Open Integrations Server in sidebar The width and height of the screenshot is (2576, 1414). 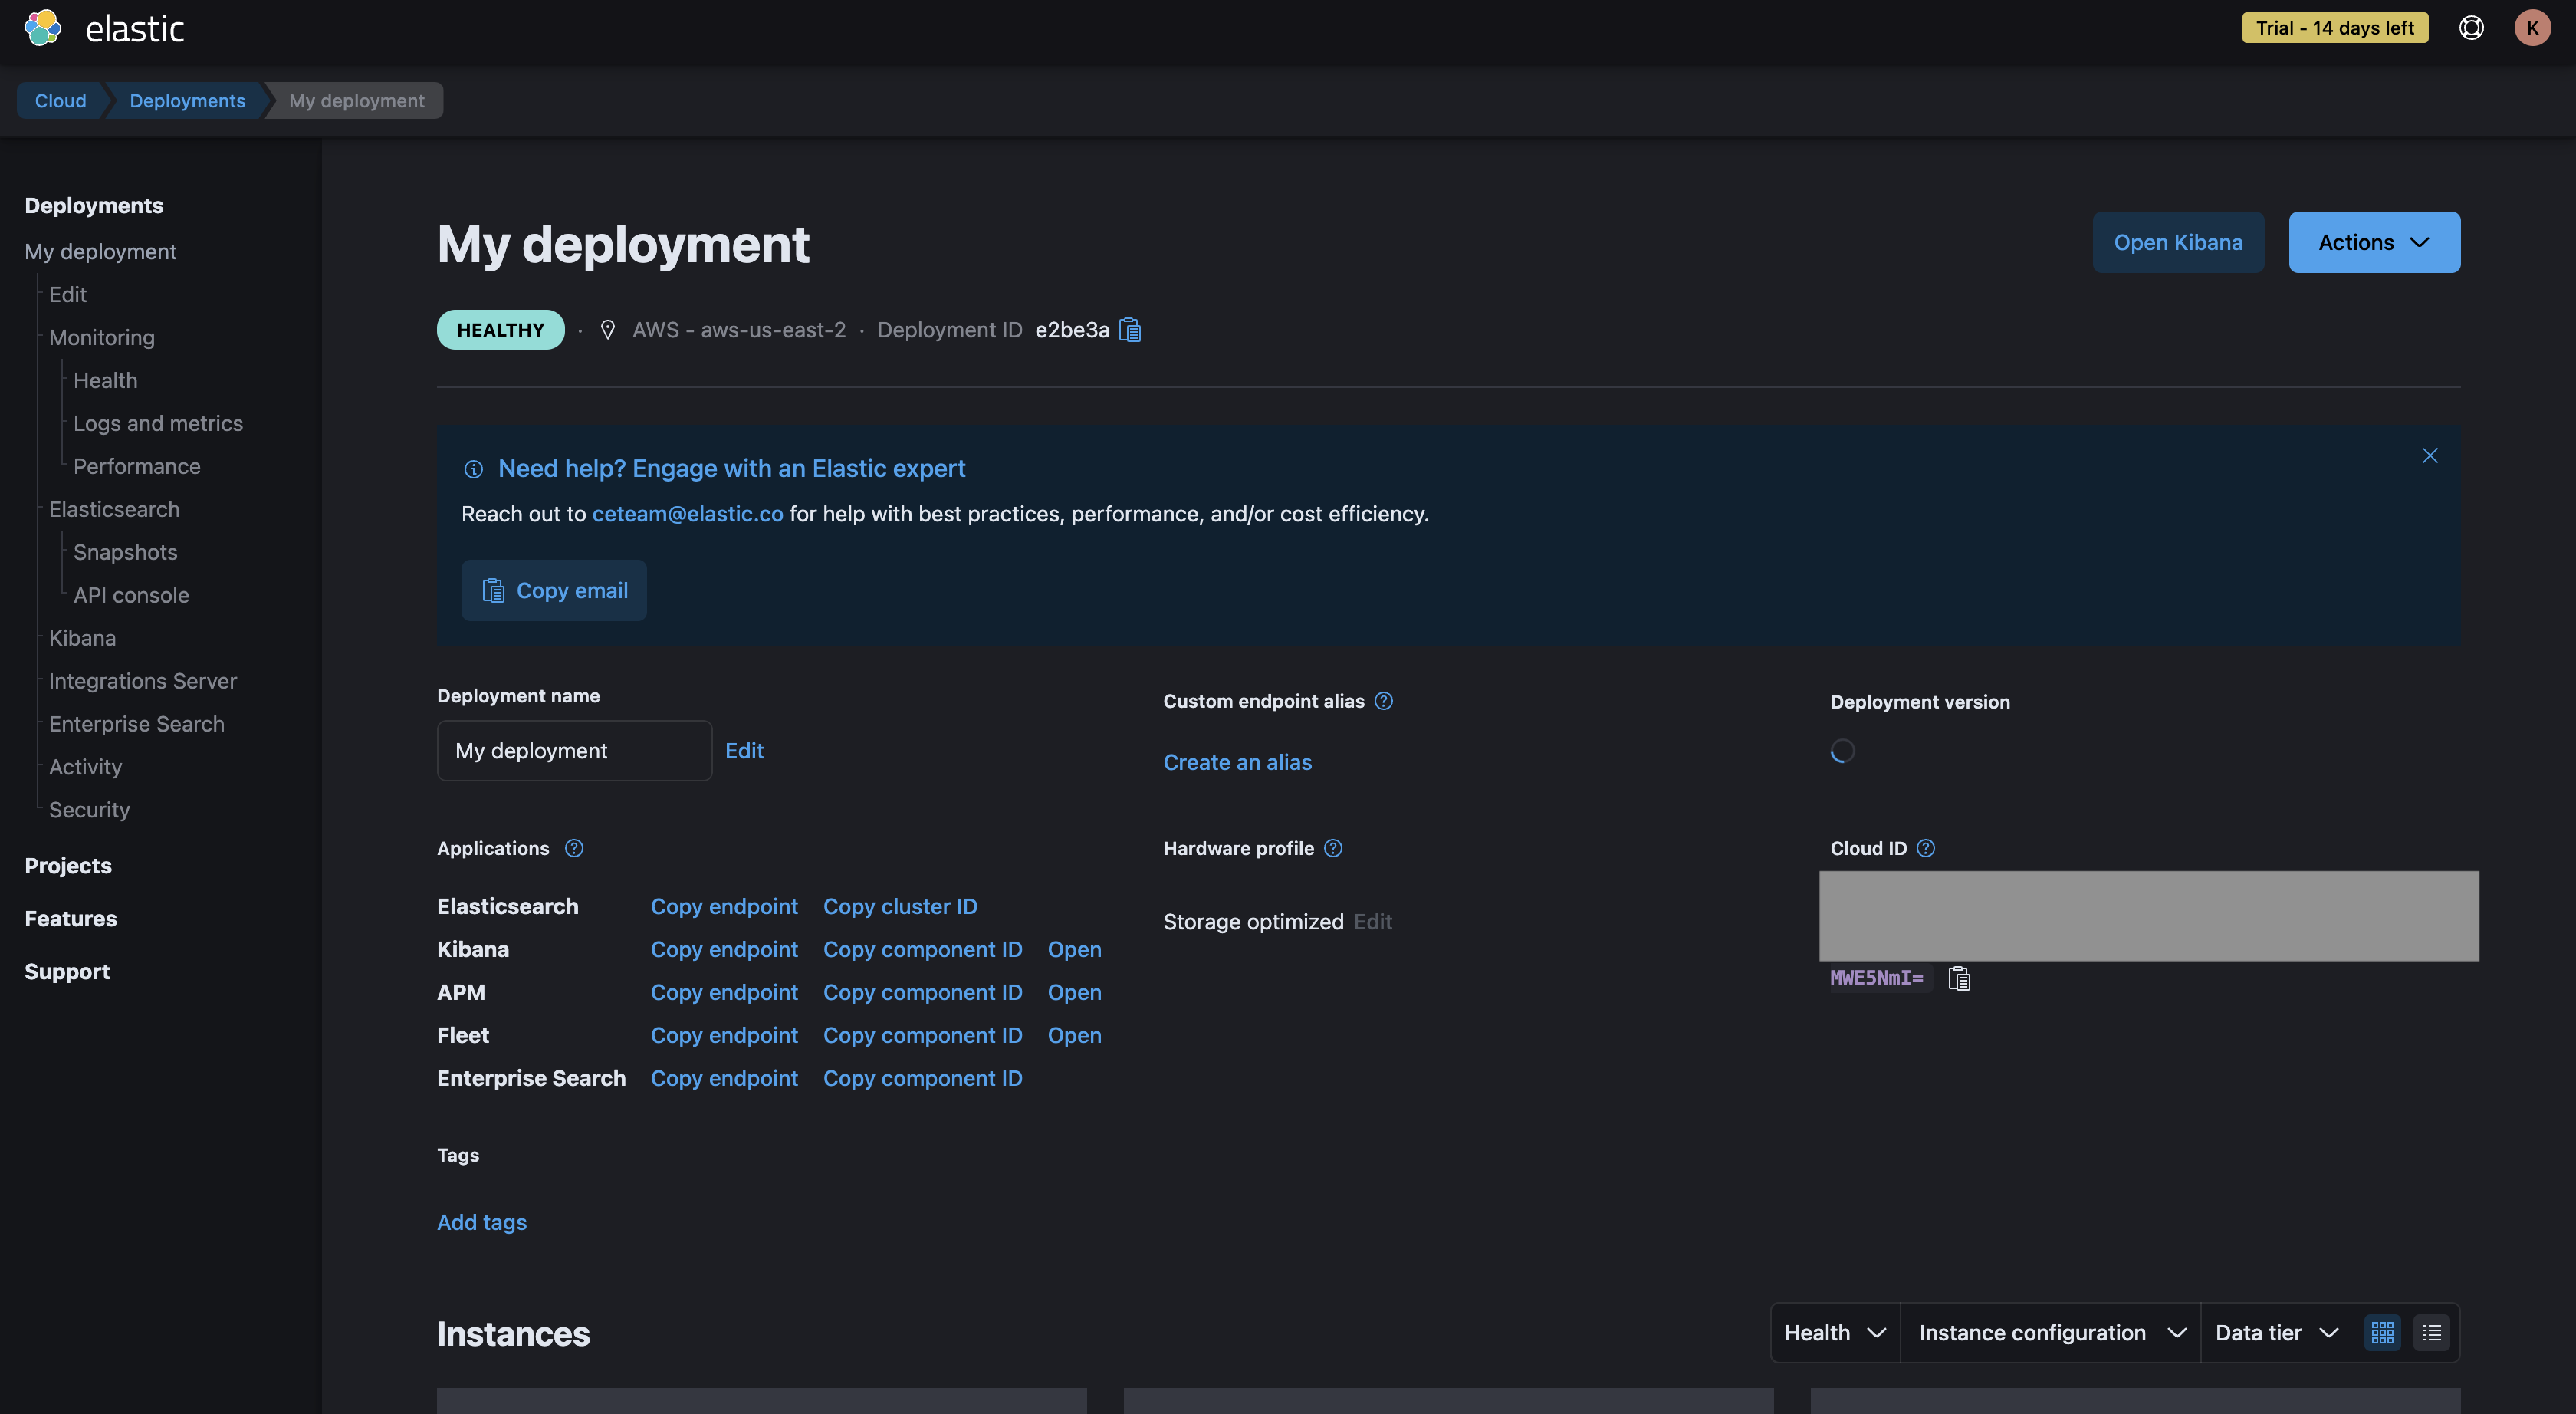[x=143, y=682]
